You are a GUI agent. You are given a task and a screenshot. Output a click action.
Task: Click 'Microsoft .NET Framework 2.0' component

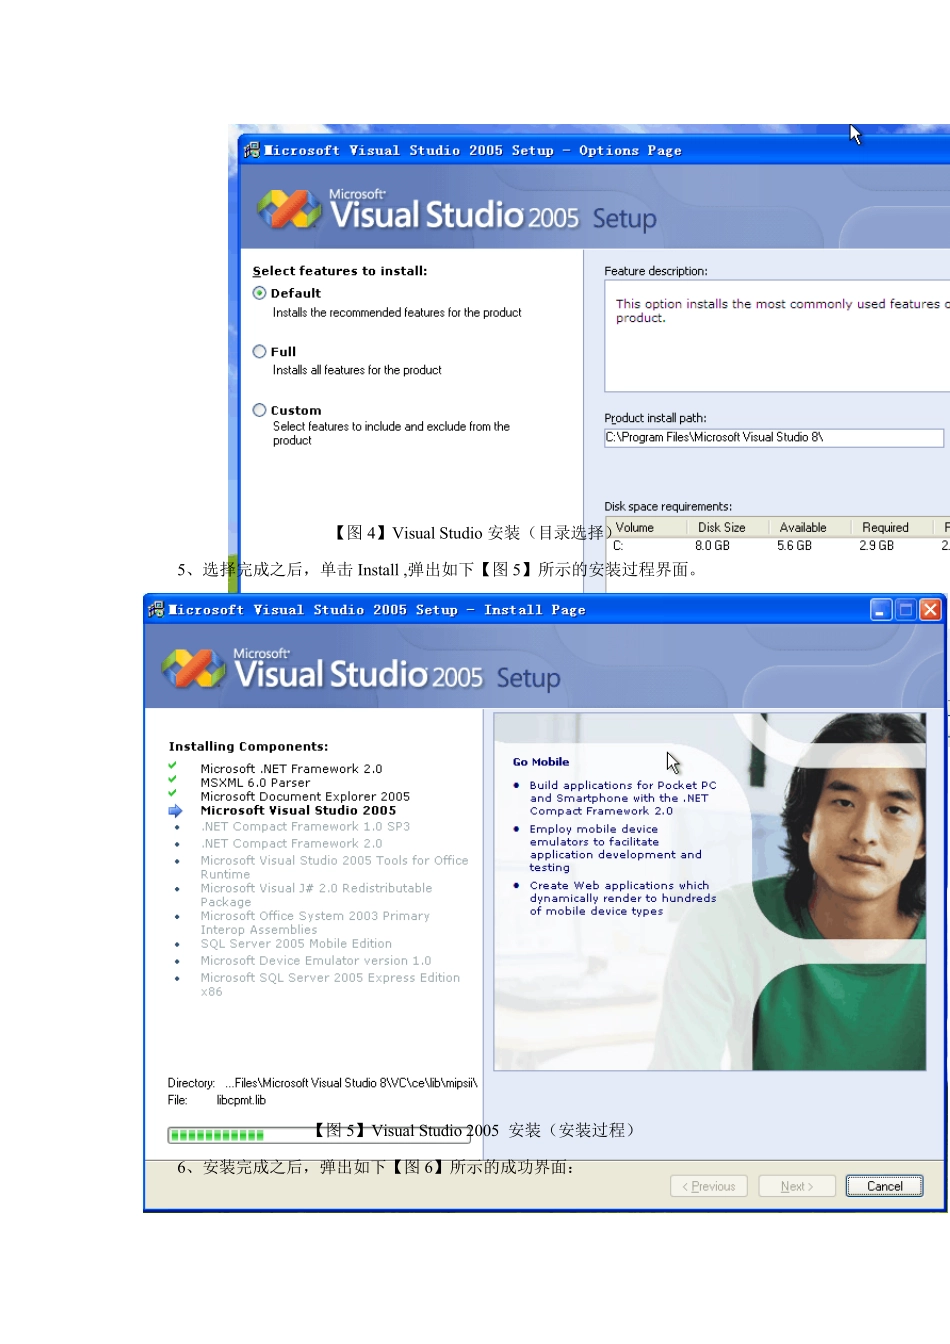click(291, 769)
